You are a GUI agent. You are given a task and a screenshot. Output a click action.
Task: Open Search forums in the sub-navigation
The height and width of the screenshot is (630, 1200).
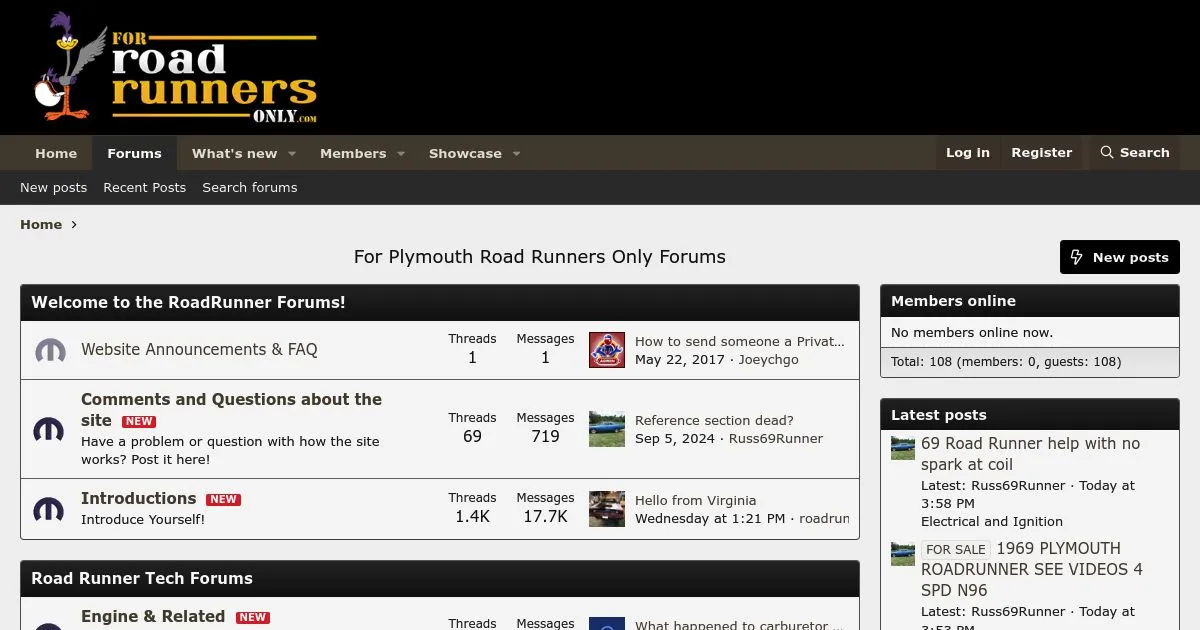point(250,188)
